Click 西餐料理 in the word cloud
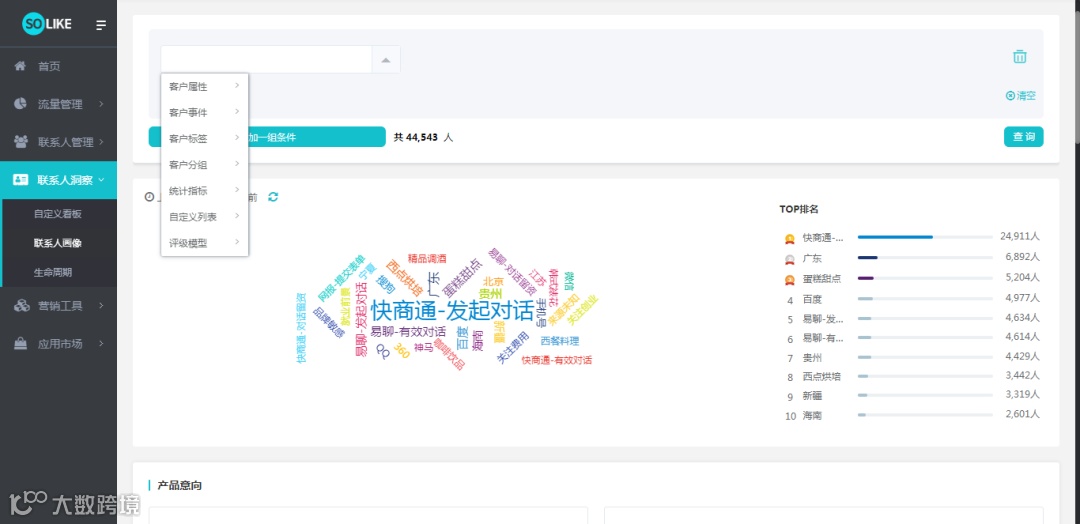1080x524 pixels. pos(559,341)
